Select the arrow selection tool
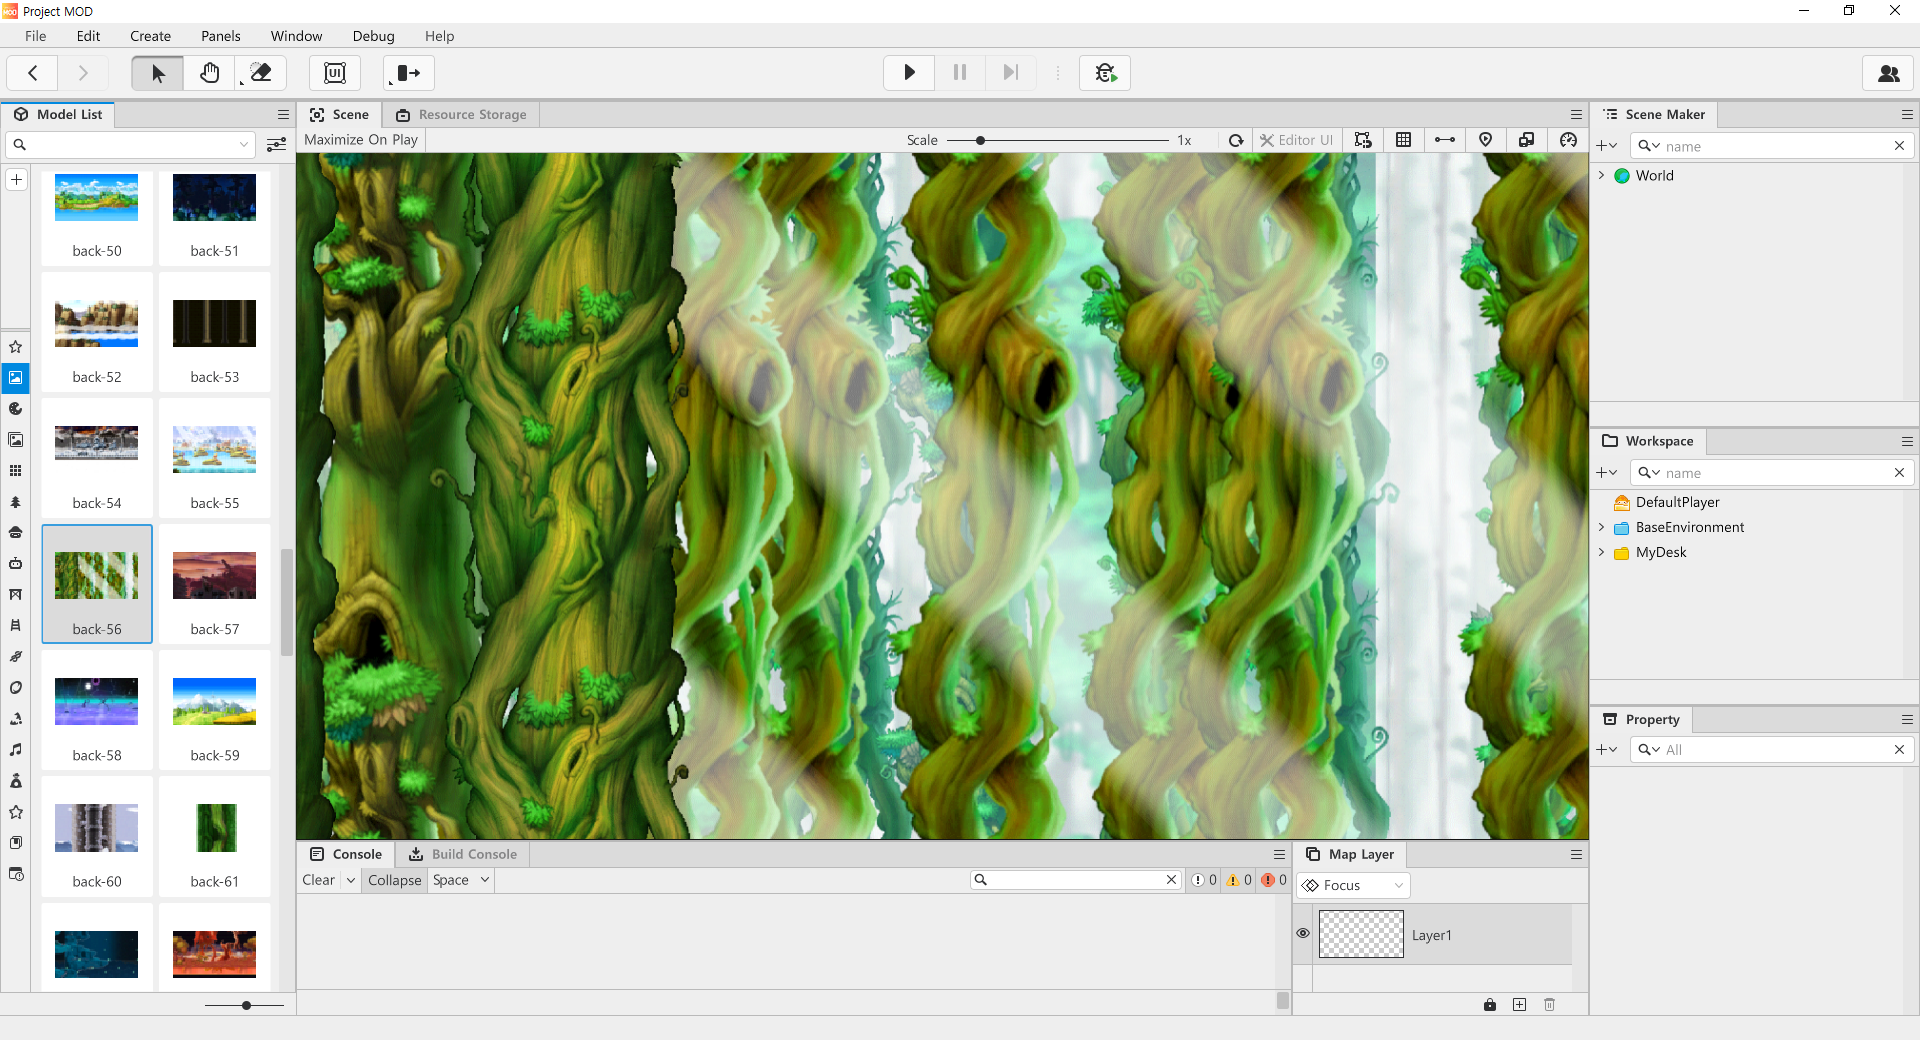 point(158,73)
